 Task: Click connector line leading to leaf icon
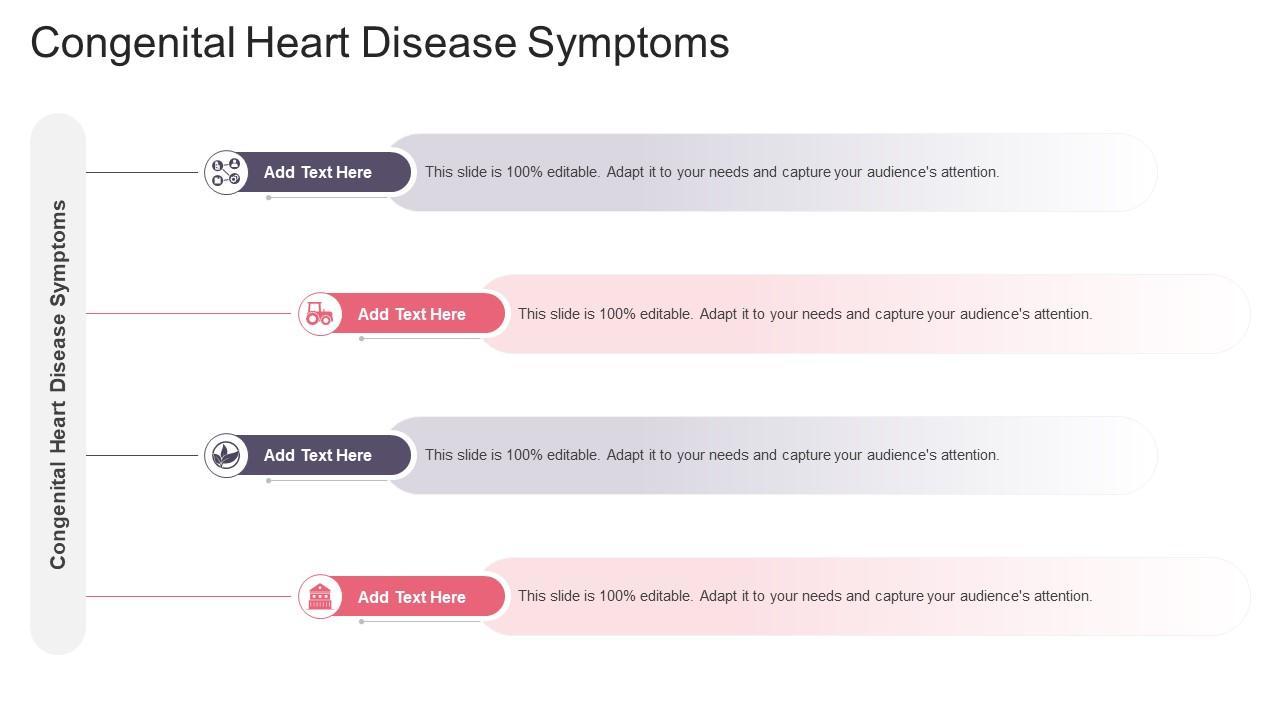(x=142, y=455)
